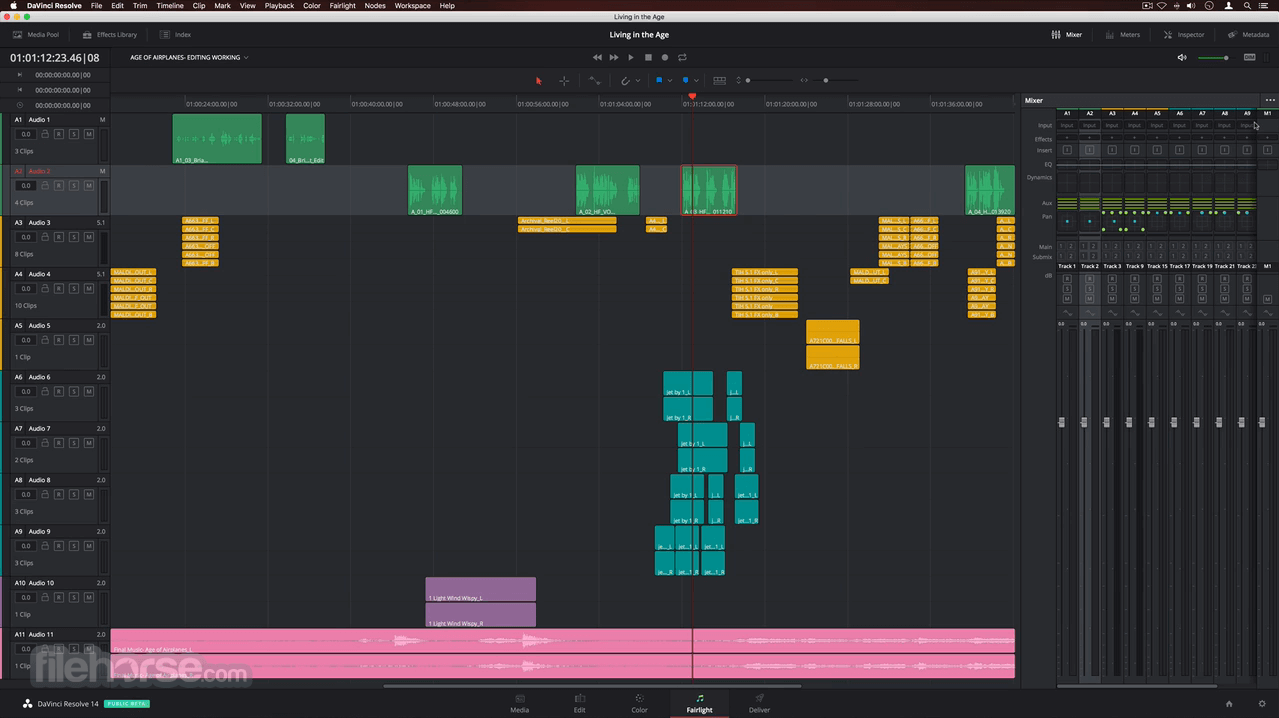Switch to the Edit page

click(579, 703)
